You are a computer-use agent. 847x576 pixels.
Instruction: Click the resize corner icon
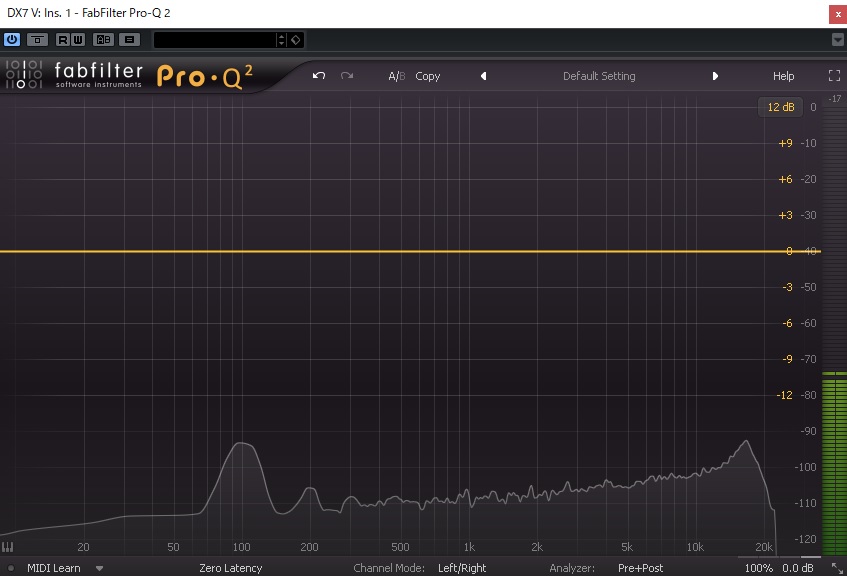[x=837, y=568]
